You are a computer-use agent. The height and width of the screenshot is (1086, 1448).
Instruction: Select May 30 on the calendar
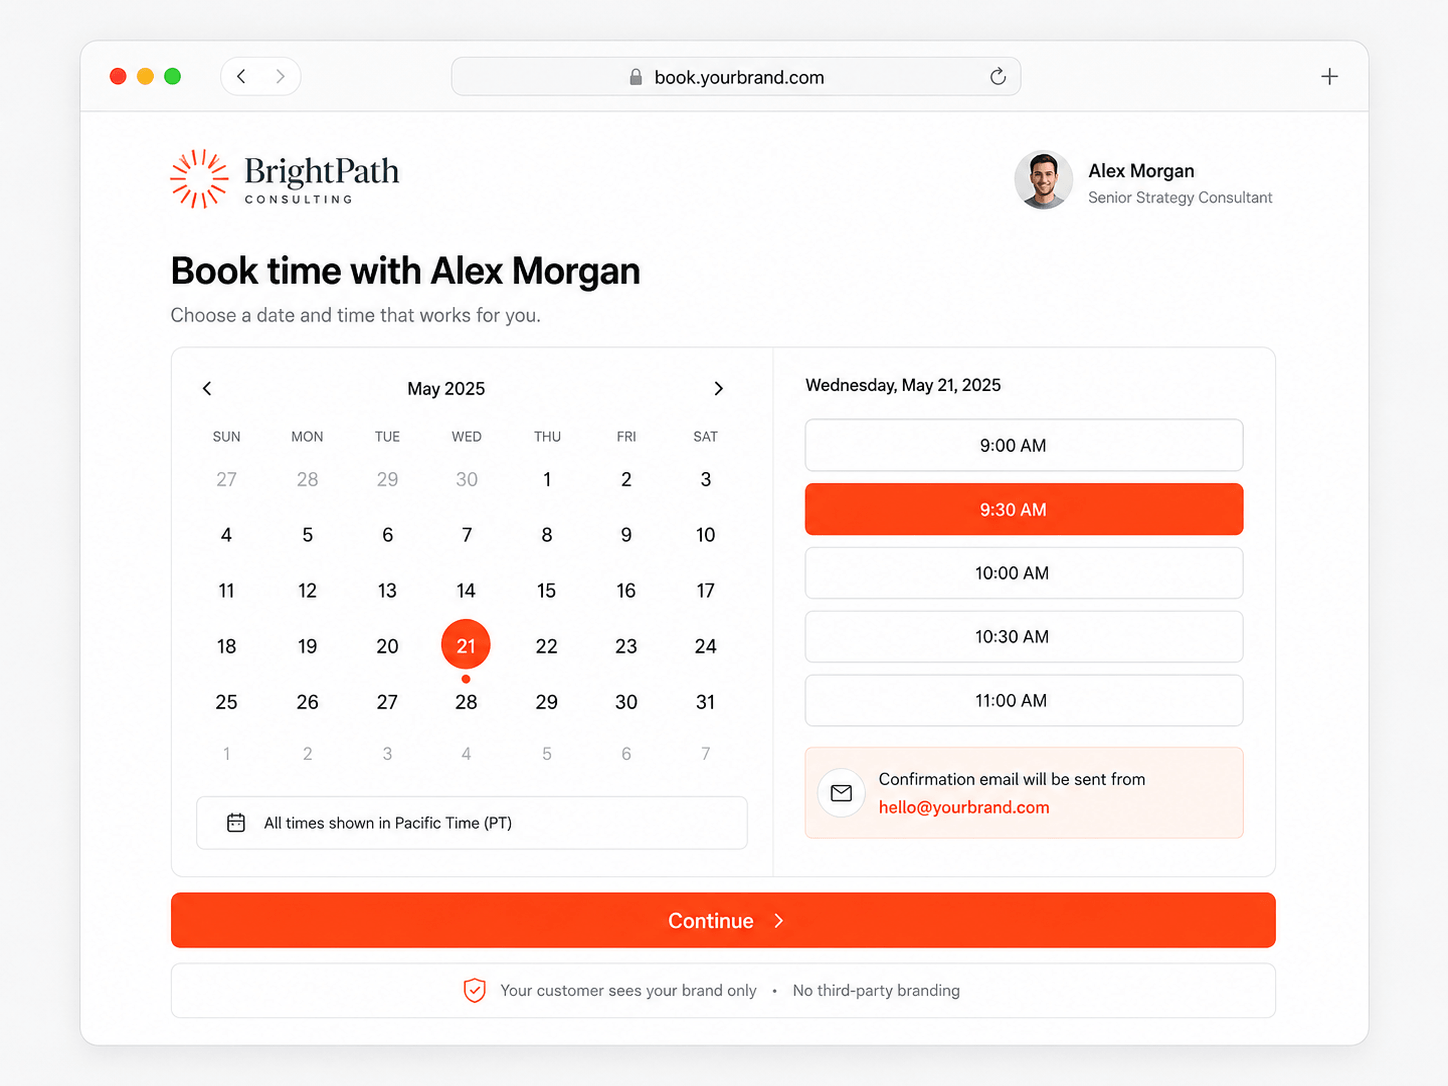click(x=626, y=702)
